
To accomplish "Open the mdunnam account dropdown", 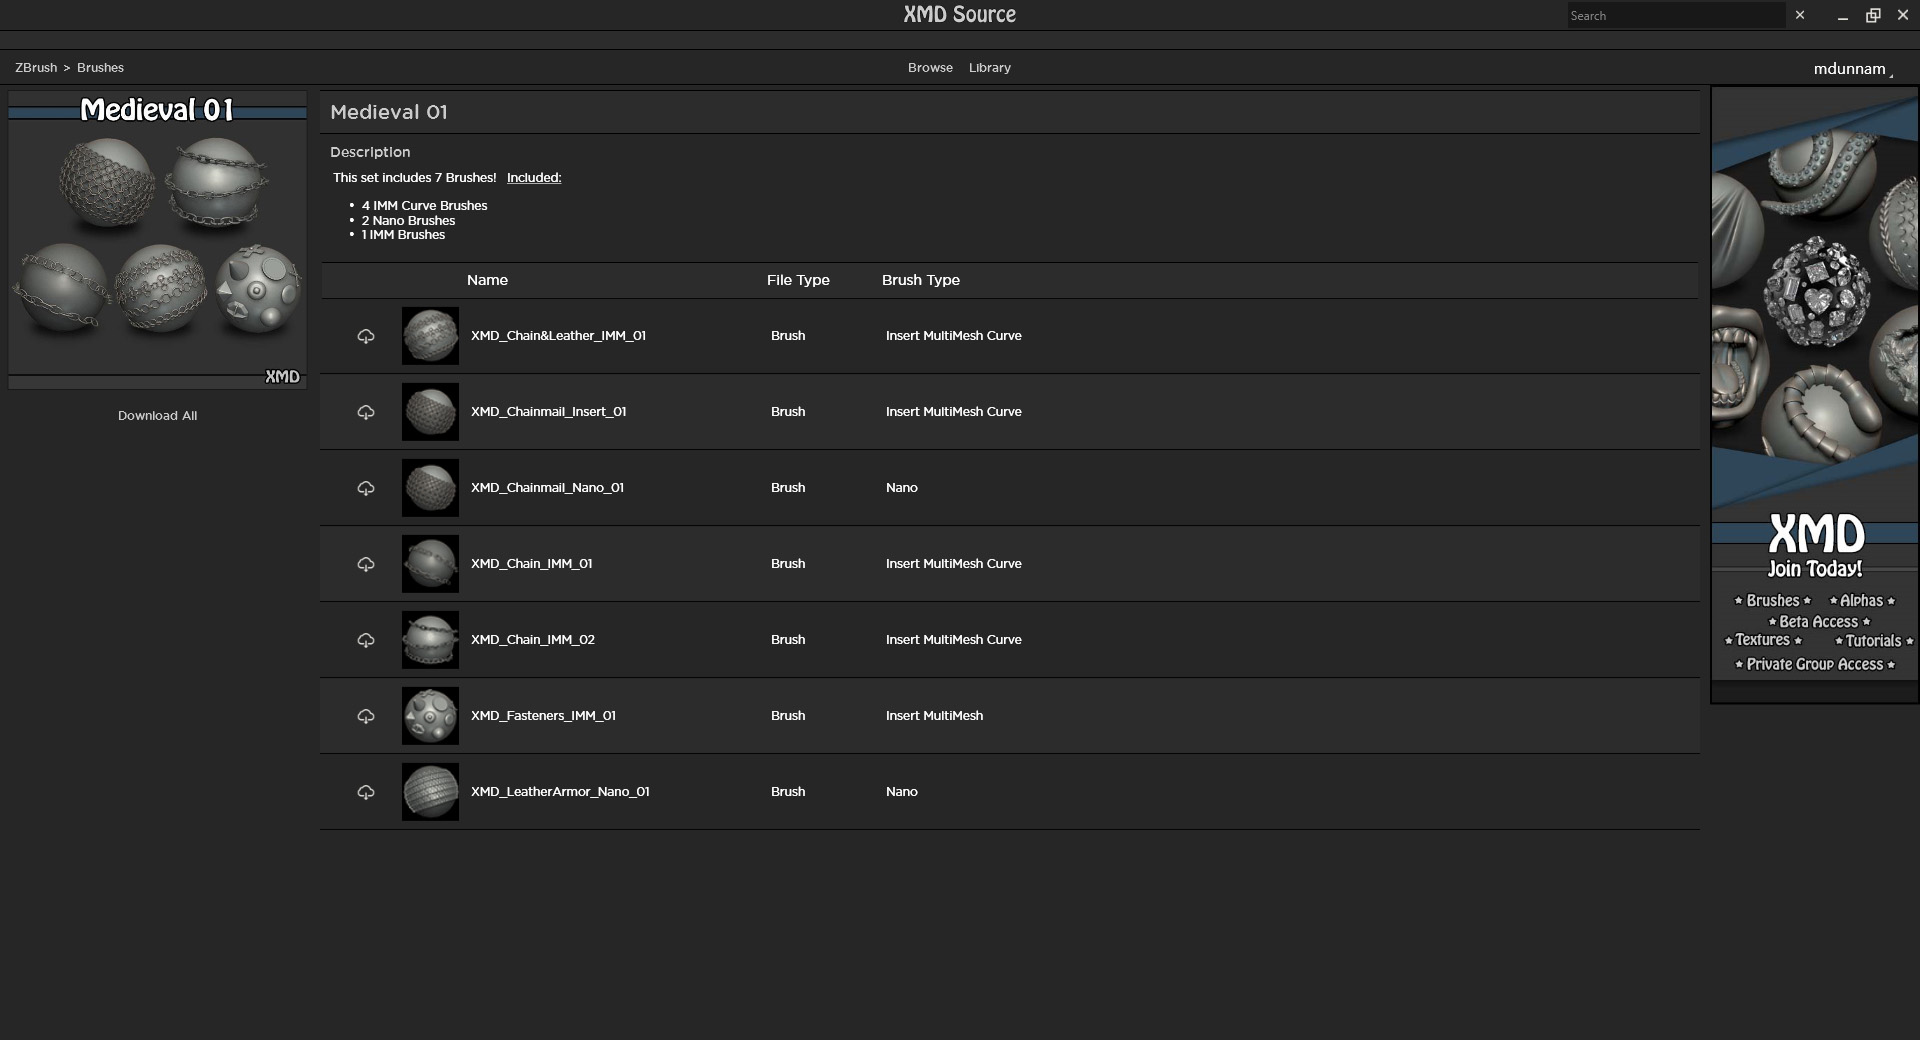I will pyautogui.click(x=1853, y=69).
